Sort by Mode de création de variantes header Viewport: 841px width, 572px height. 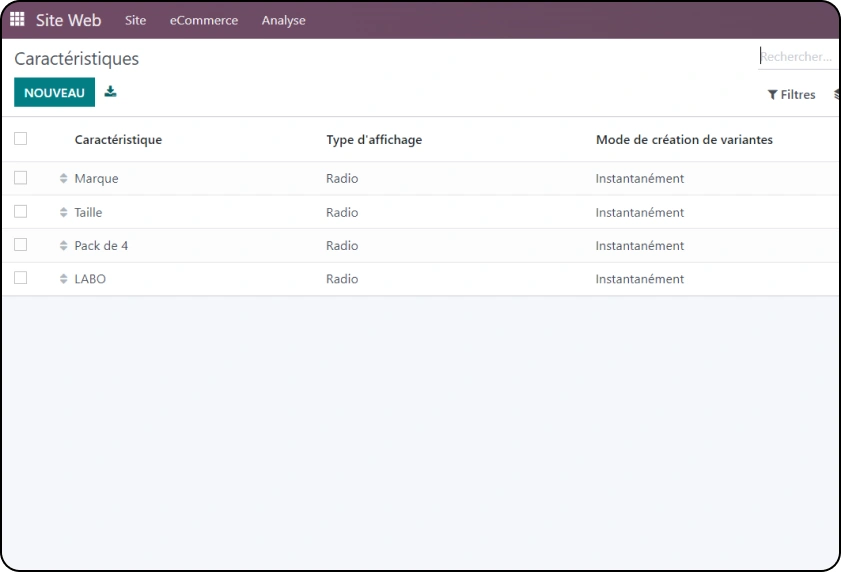click(684, 140)
